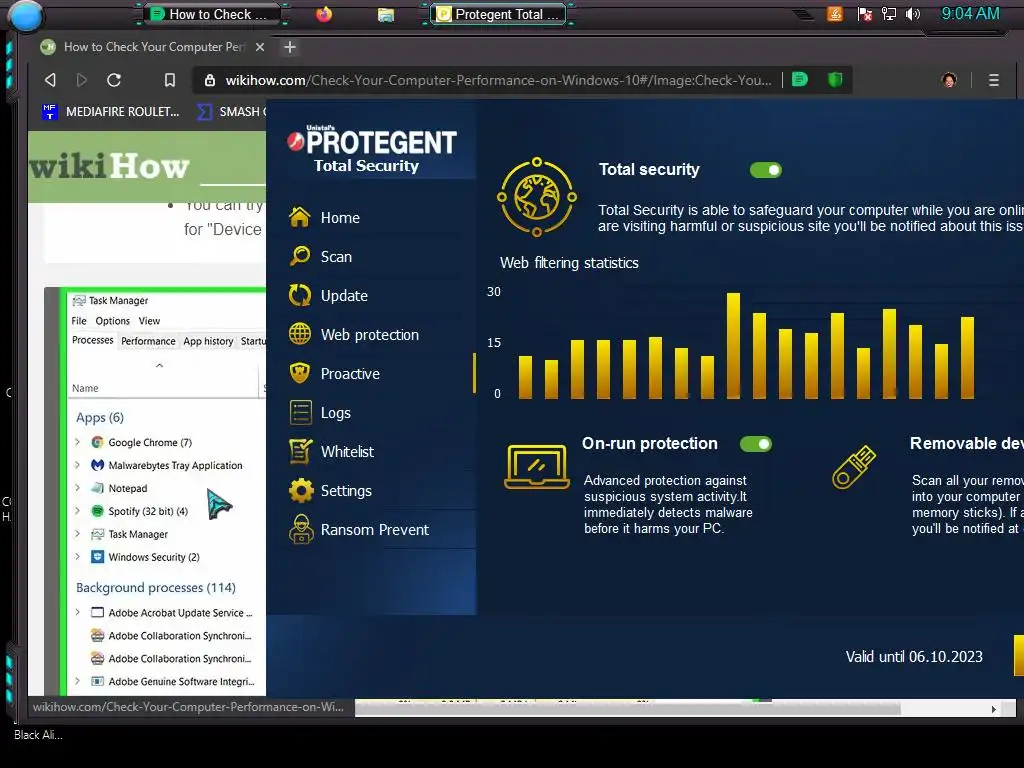Click the orange tray icon

[835, 14]
